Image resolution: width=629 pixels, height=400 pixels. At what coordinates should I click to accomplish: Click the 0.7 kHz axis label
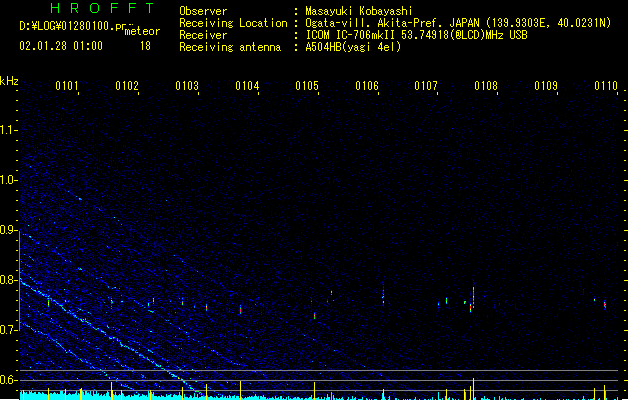[x=8, y=330]
